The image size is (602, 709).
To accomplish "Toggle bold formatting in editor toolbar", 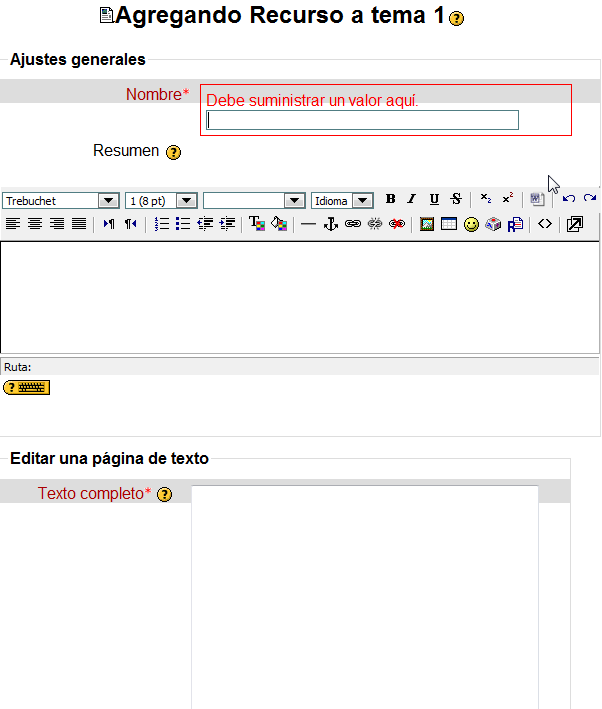I will [390, 199].
